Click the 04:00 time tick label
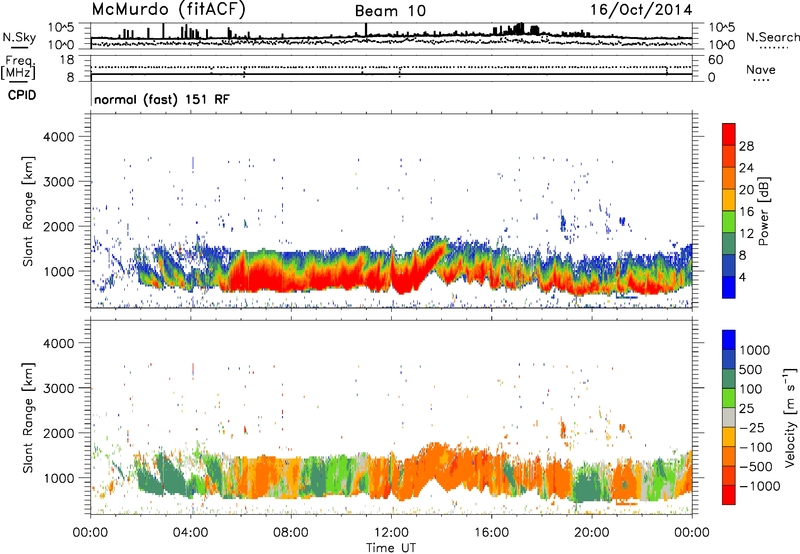This screenshot has height=554, width=800. coord(190,533)
